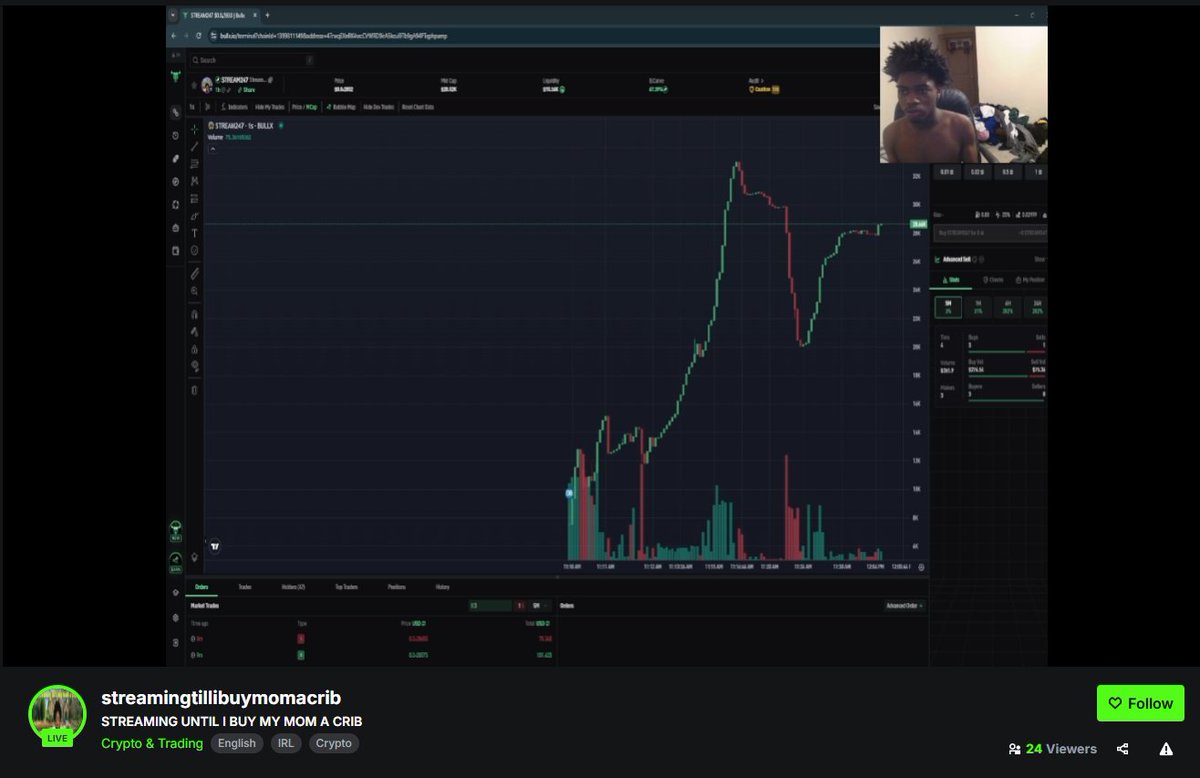1200x778 pixels.
Task: Select the brush drawing tool
Action: tap(195, 216)
